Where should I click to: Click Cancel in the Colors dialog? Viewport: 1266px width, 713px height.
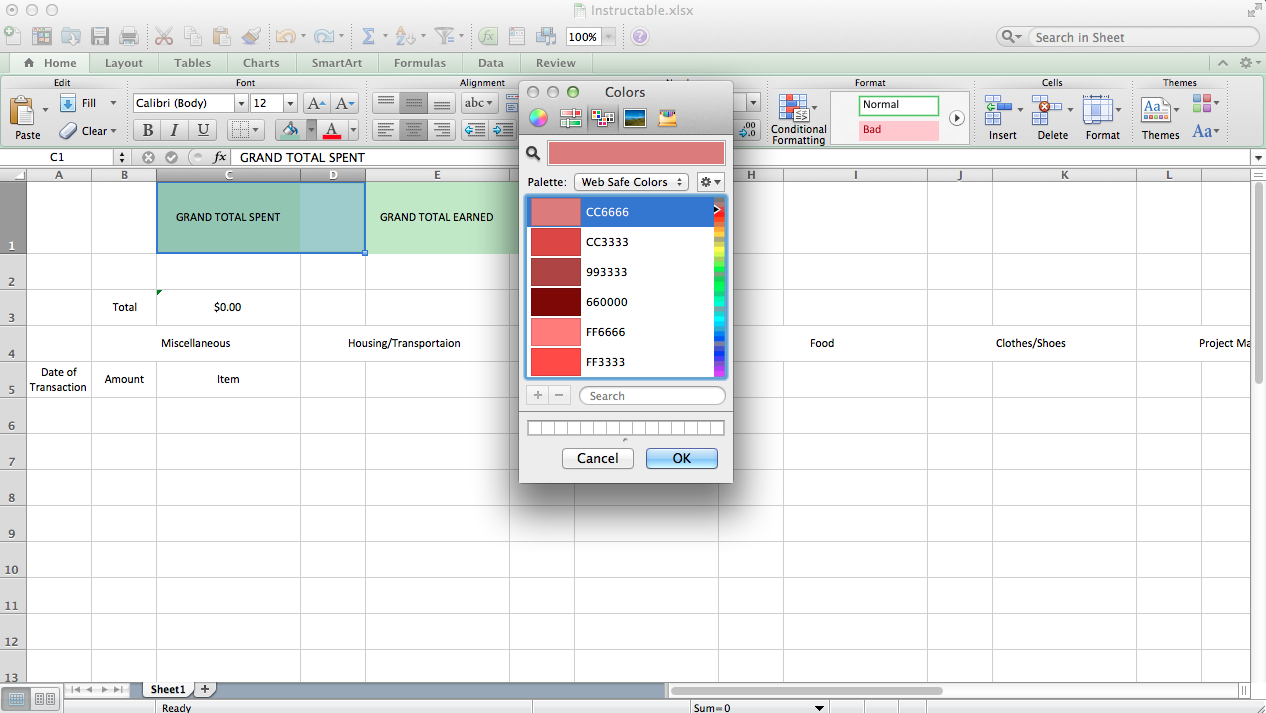[x=598, y=458]
